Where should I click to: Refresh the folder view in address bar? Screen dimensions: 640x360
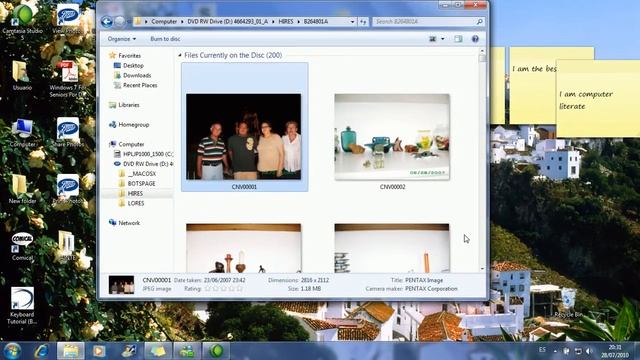[x=363, y=22]
